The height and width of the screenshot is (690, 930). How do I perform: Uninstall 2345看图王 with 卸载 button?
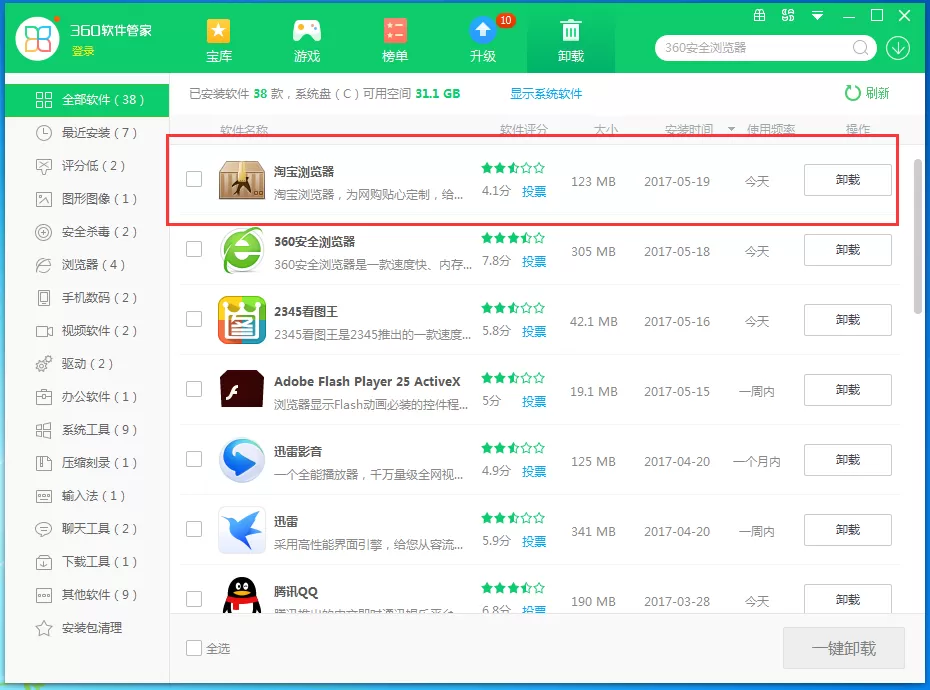(x=848, y=320)
